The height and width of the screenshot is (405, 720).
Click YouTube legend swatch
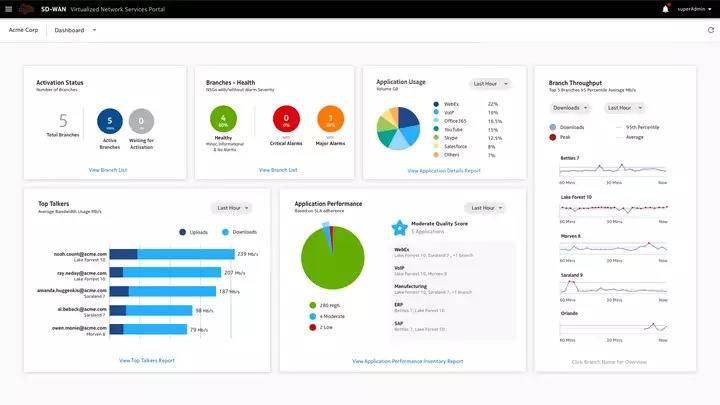[436, 129]
